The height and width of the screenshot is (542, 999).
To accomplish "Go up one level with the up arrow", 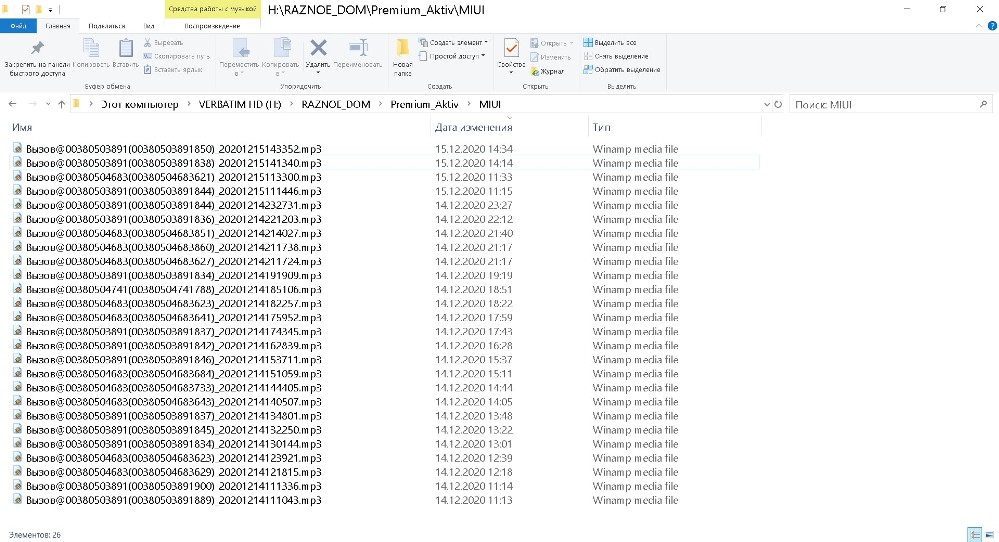I will point(61,104).
